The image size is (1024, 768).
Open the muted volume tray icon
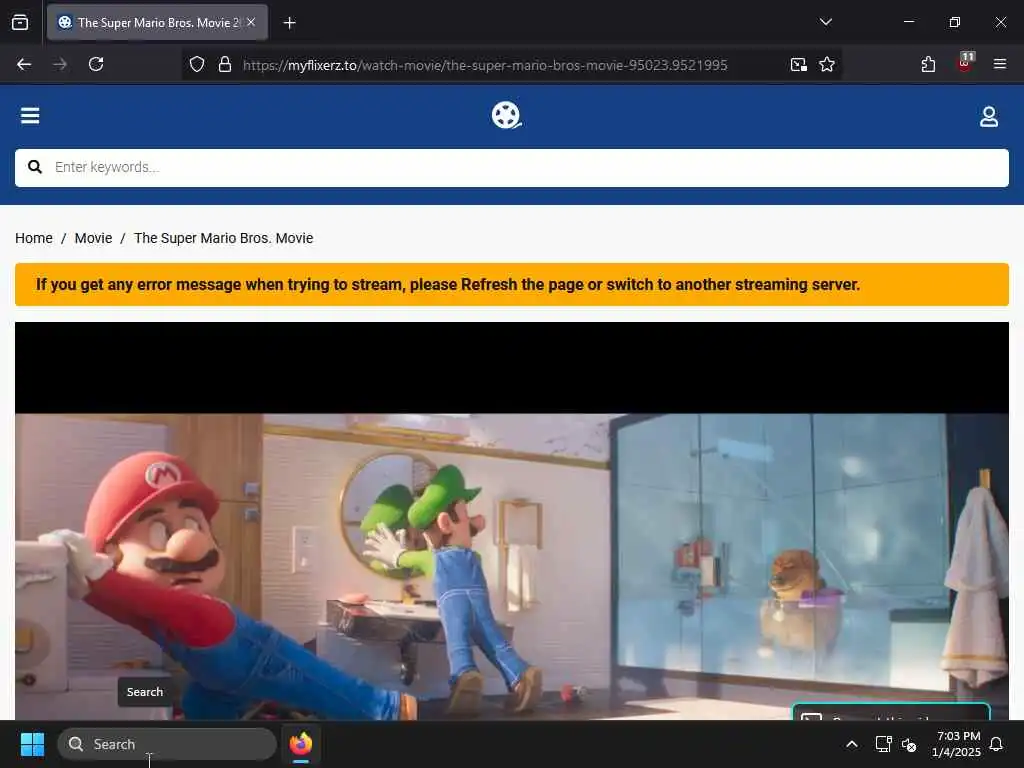click(x=908, y=744)
